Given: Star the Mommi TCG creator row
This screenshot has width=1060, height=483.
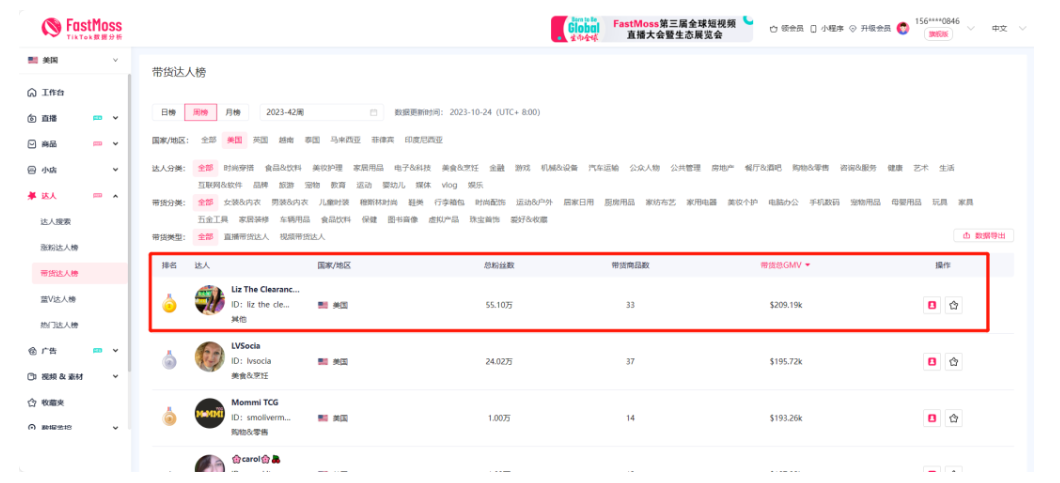Looking at the screenshot, I should coord(954,418).
